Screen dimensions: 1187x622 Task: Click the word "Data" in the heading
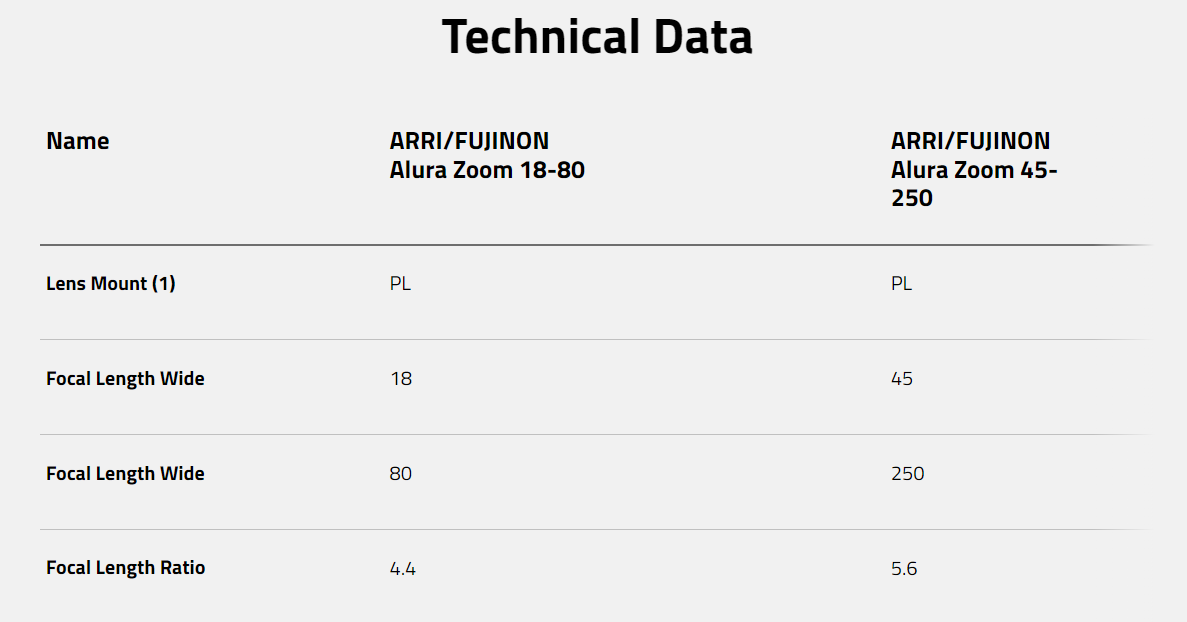coord(703,37)
